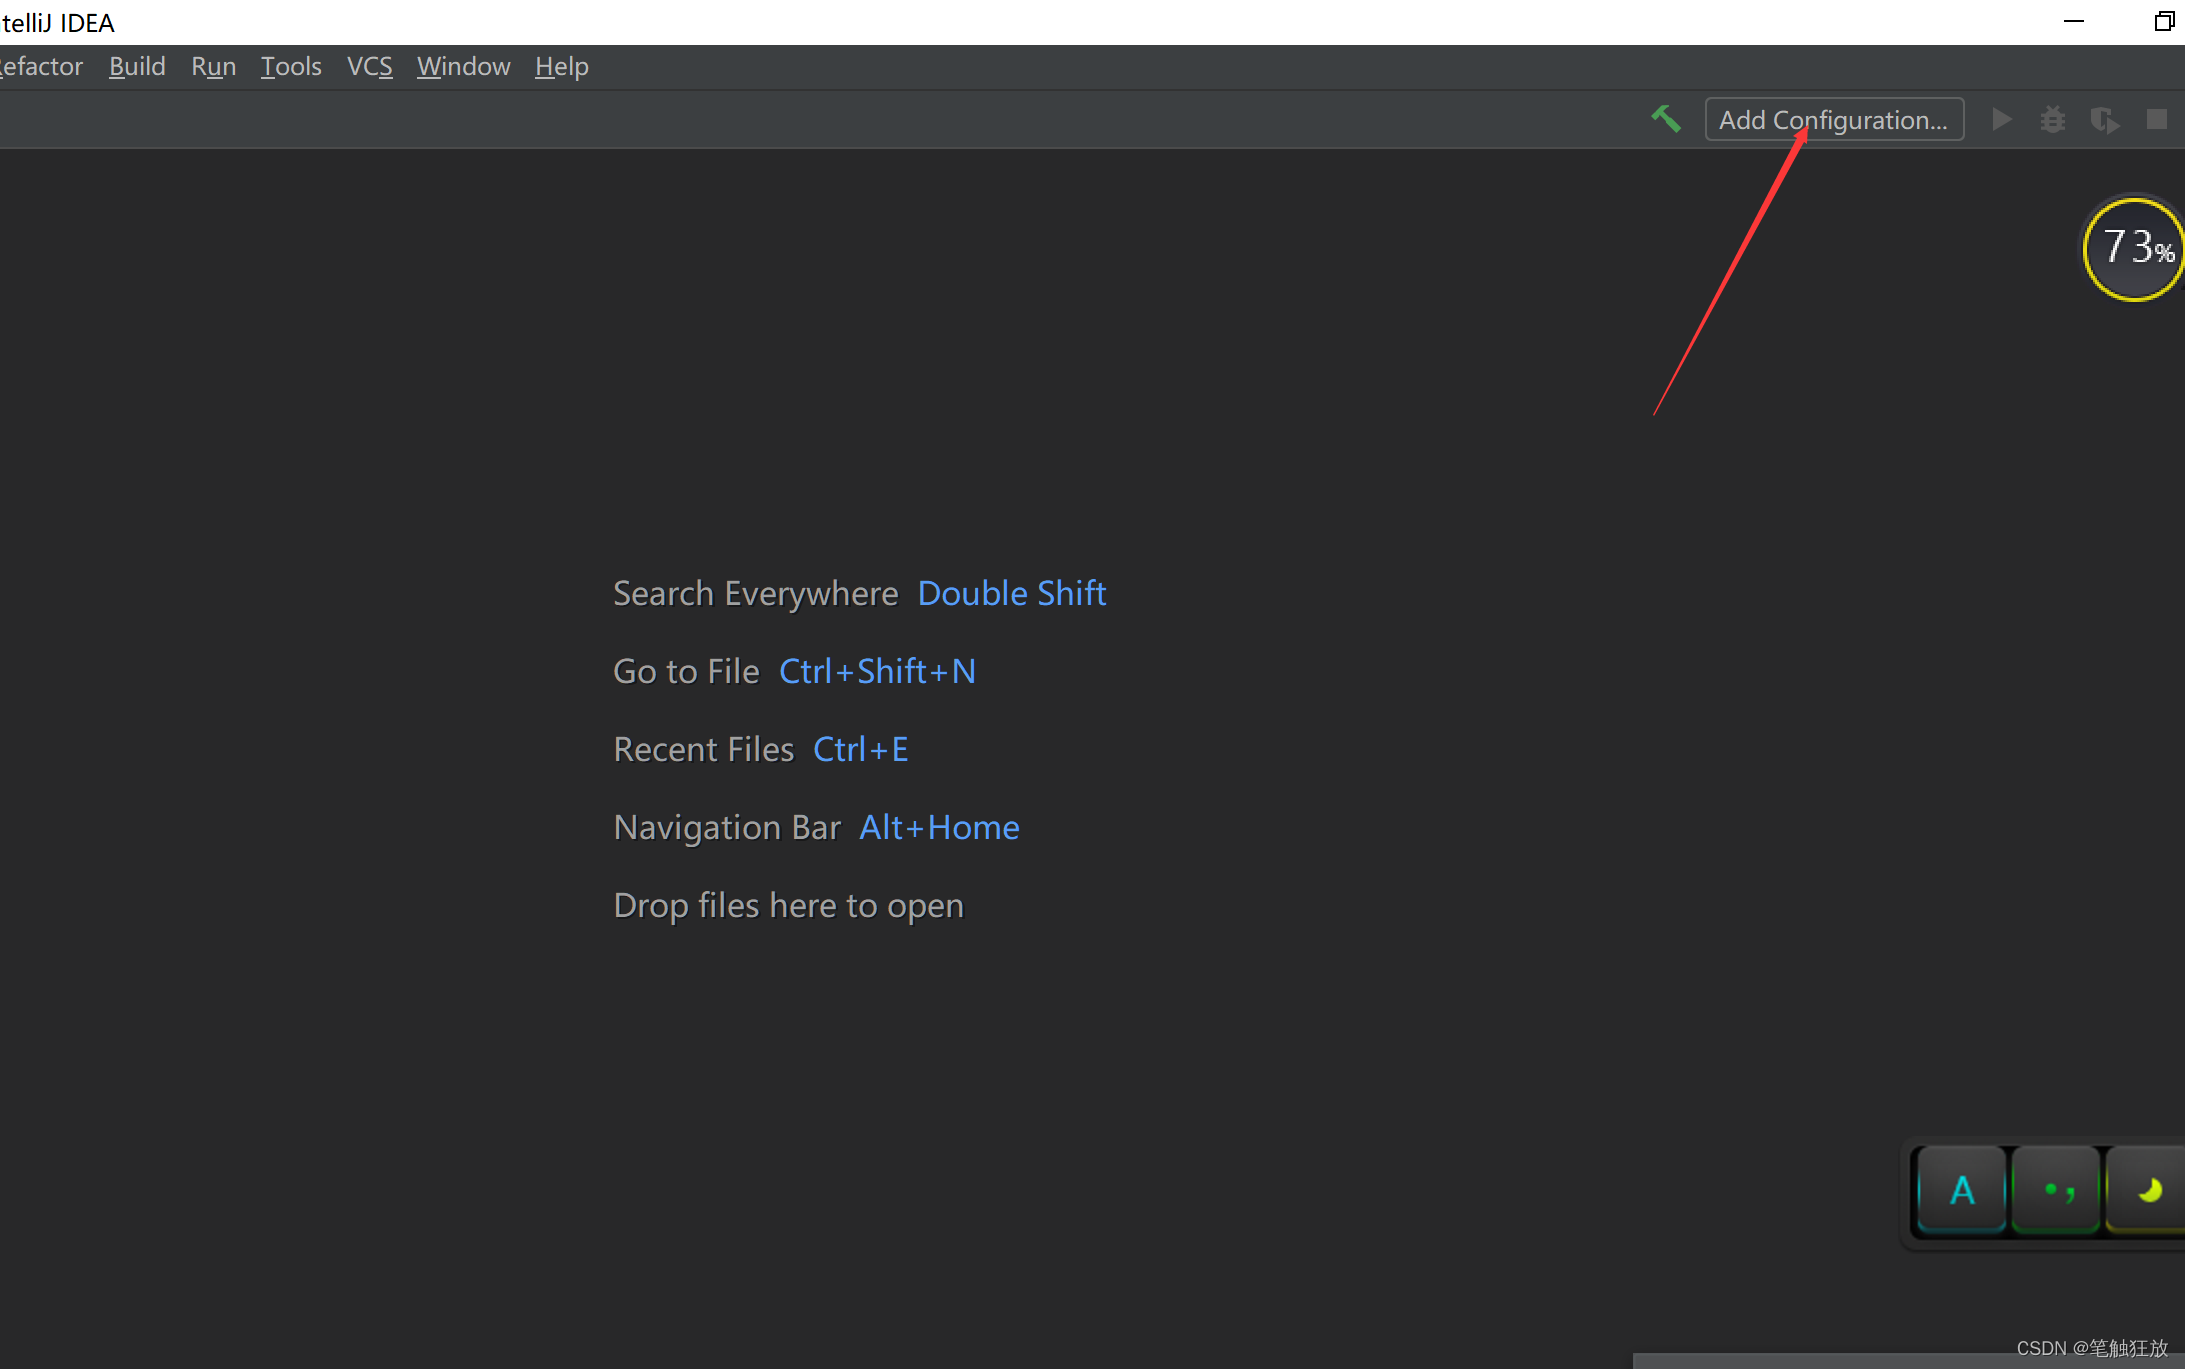Click the Debug bug icon
Viewport: 2185px width, 1369px height.
coord(2052,119)
